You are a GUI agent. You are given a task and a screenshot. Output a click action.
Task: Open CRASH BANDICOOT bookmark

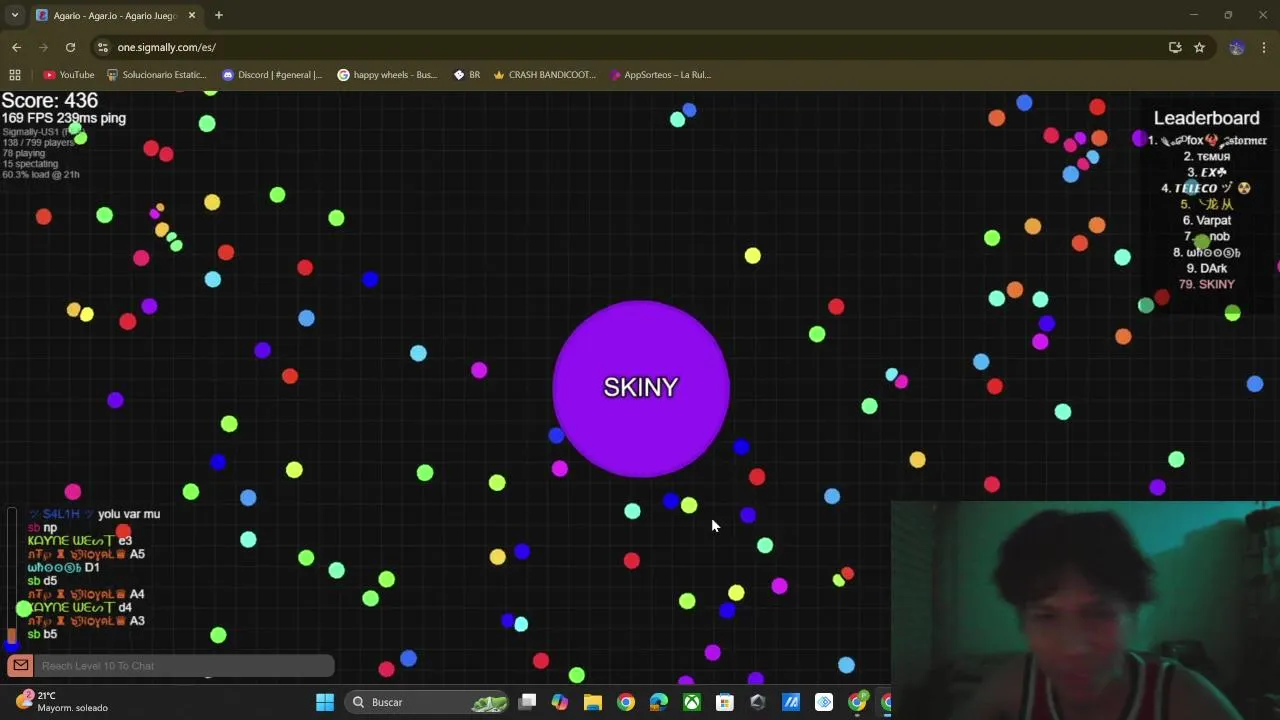pos(545,74)
